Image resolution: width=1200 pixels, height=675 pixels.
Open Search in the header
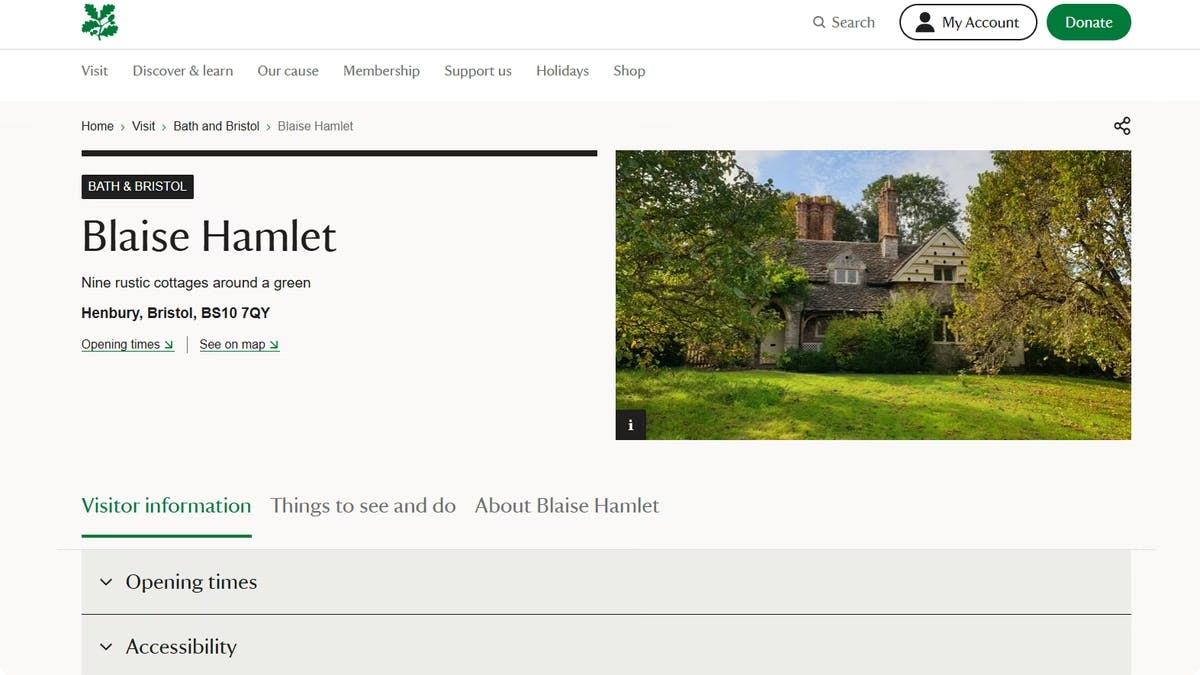tap(844, 22)
